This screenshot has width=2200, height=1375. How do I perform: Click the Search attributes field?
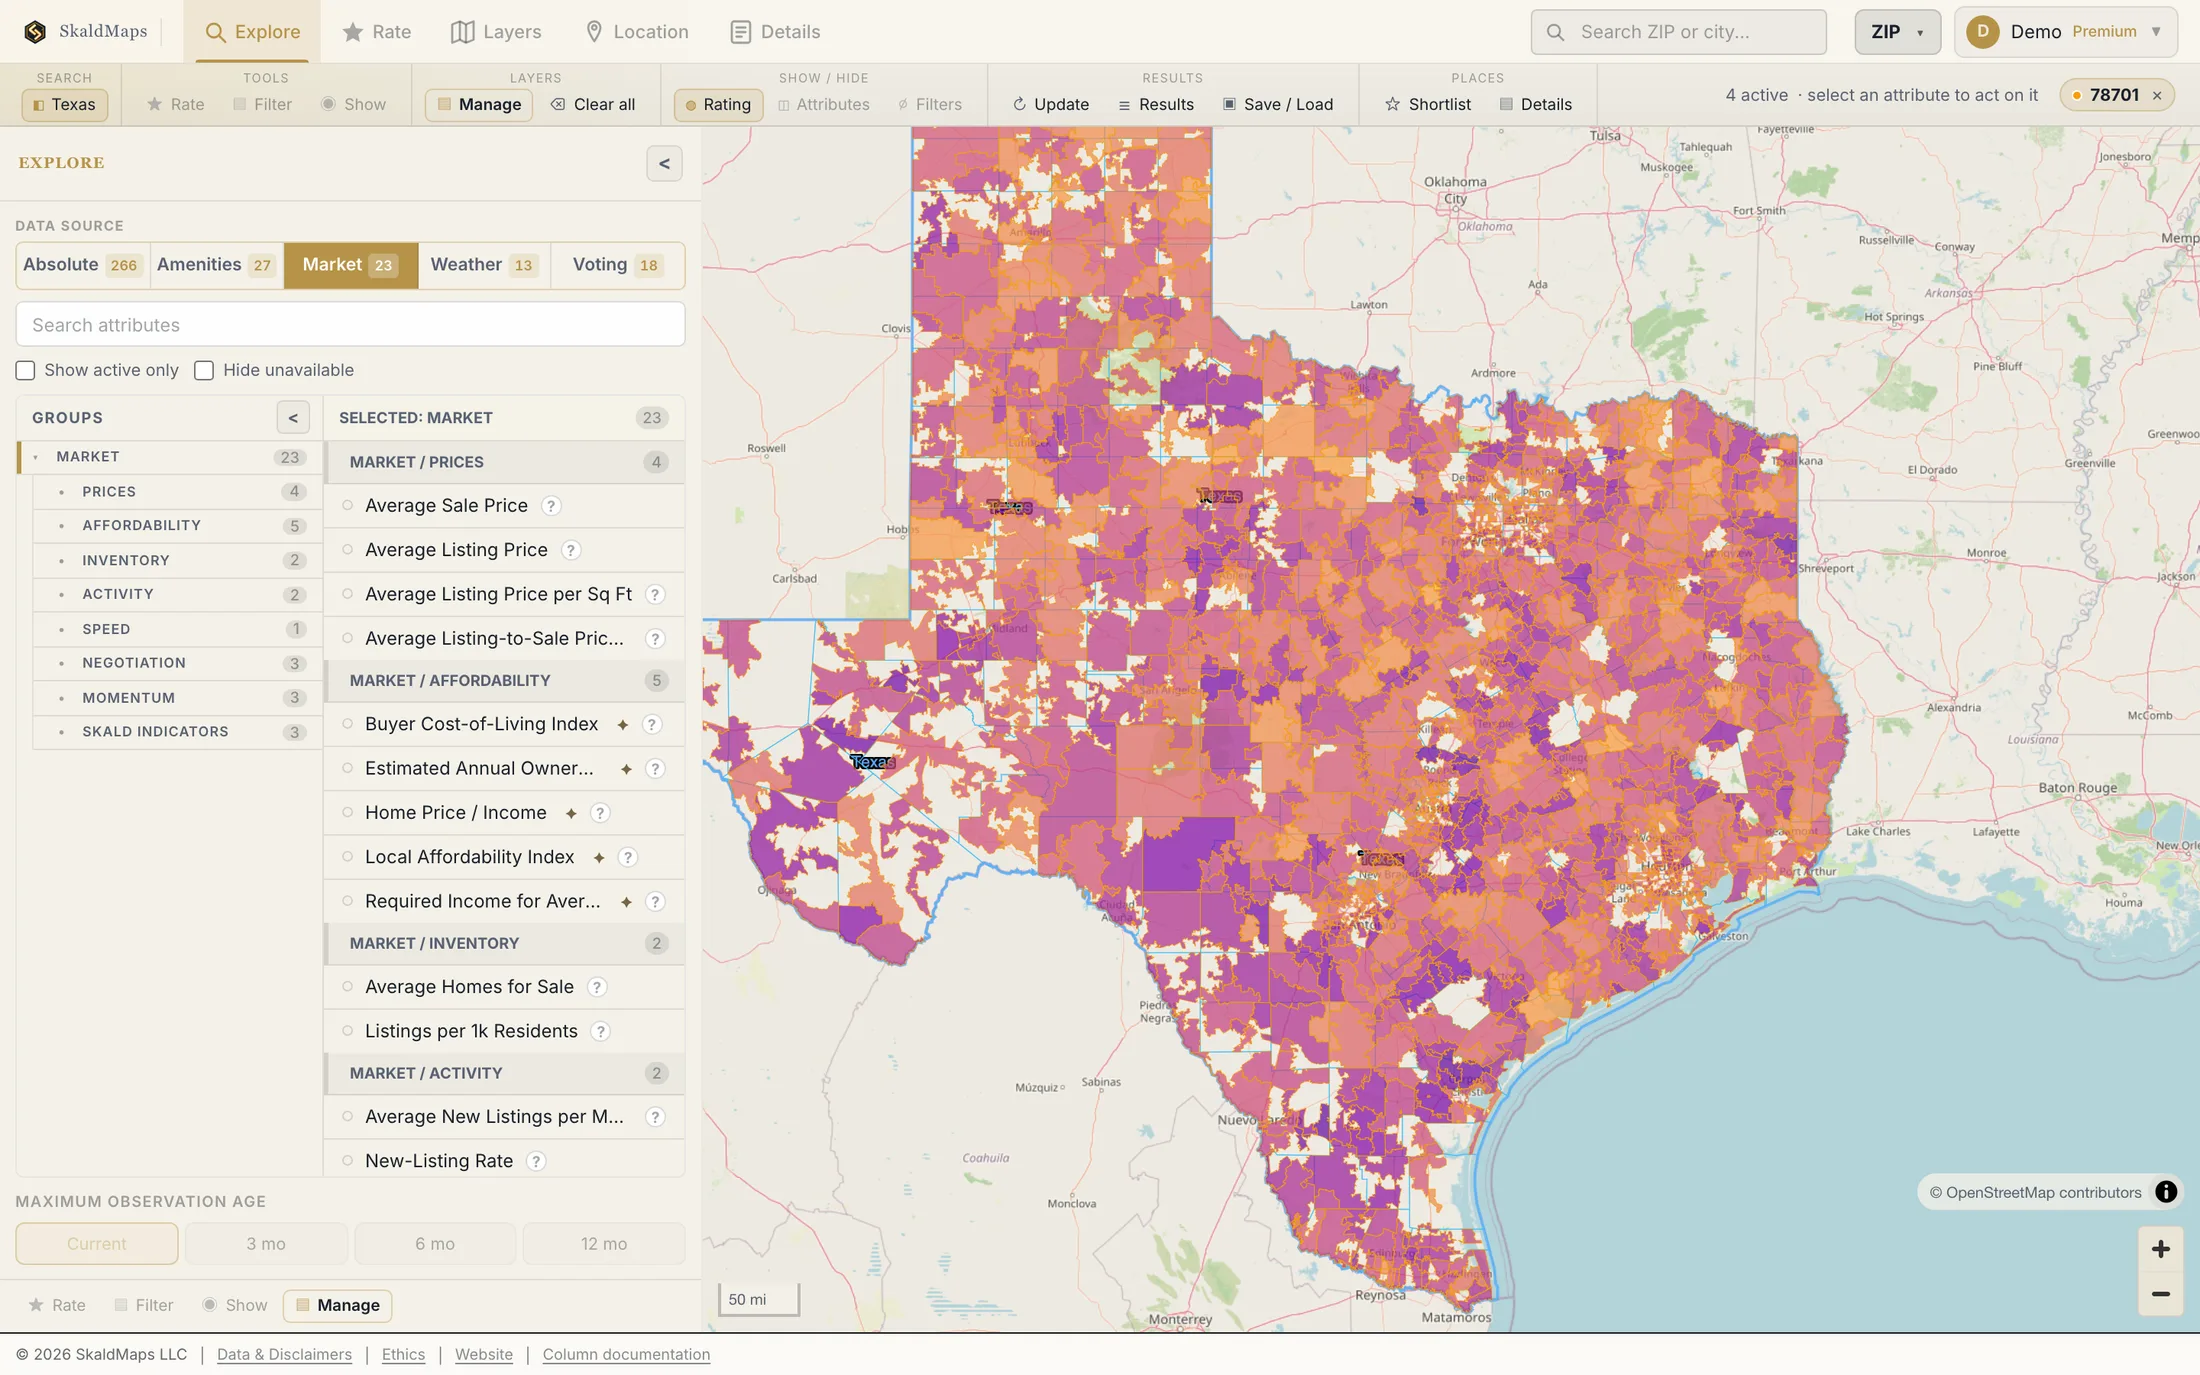click(x=350, y=325)
